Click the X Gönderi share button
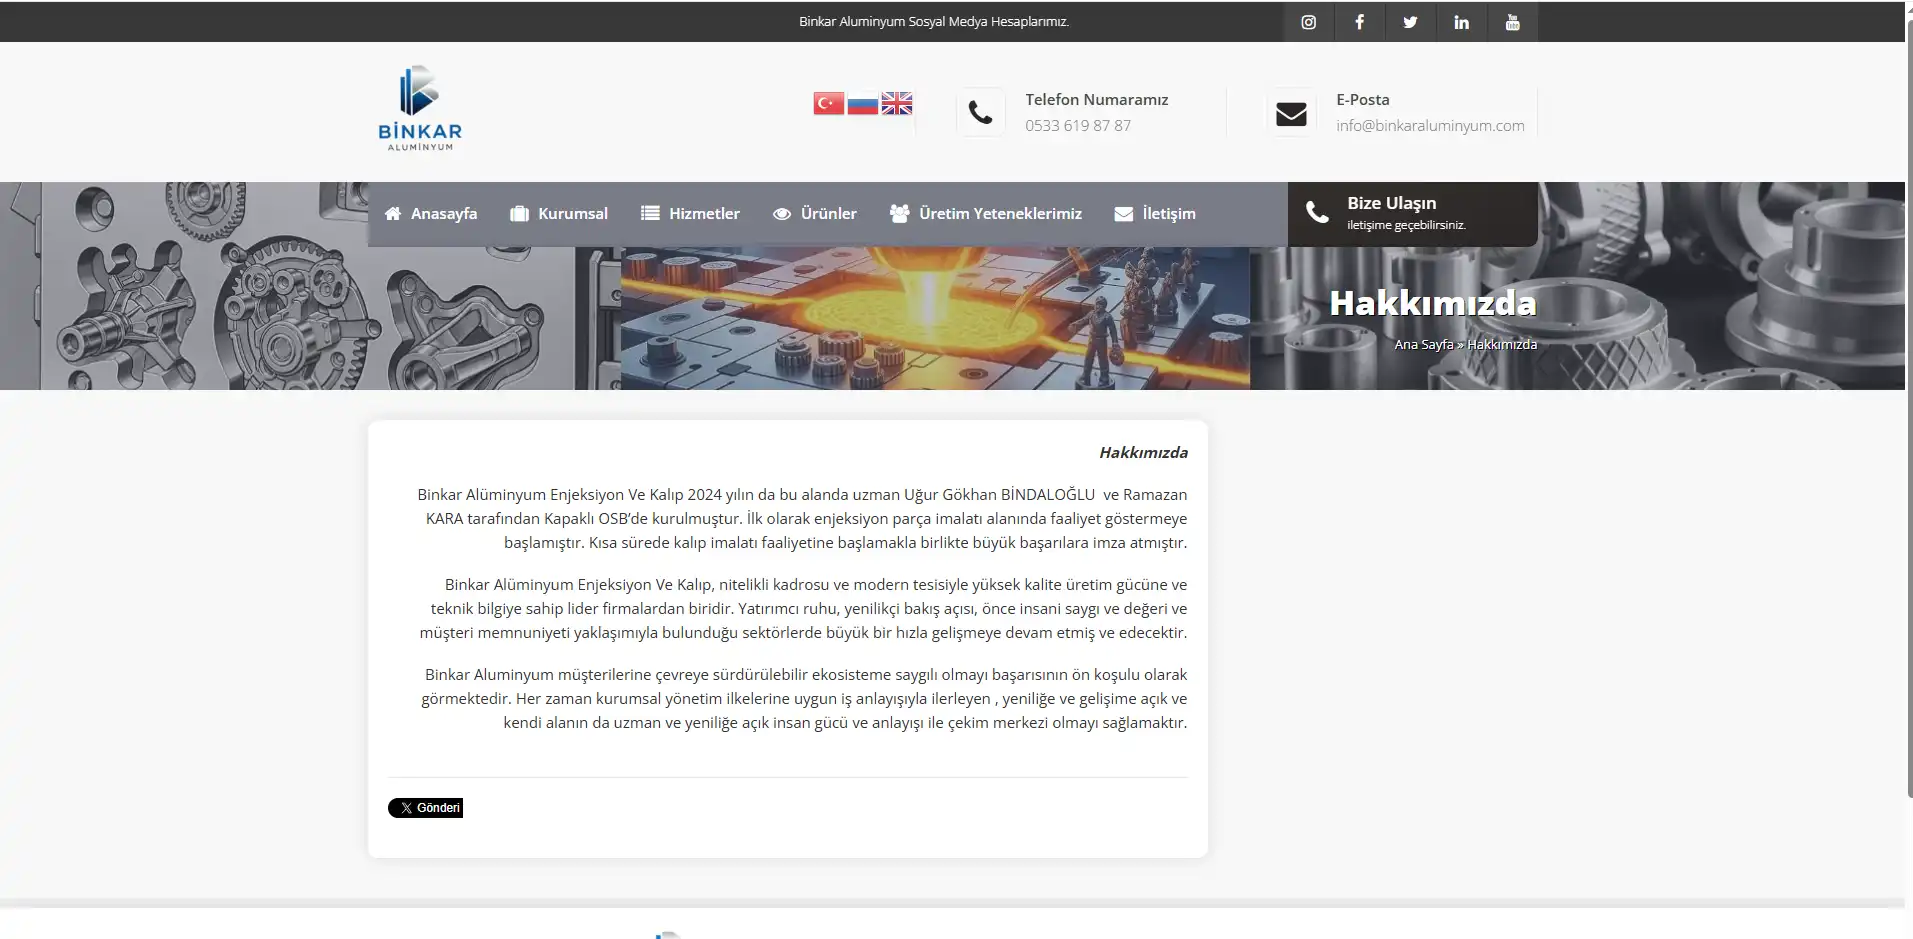Image resolution: width=1913 pixels, height=939 pixels. coord(425,808)
